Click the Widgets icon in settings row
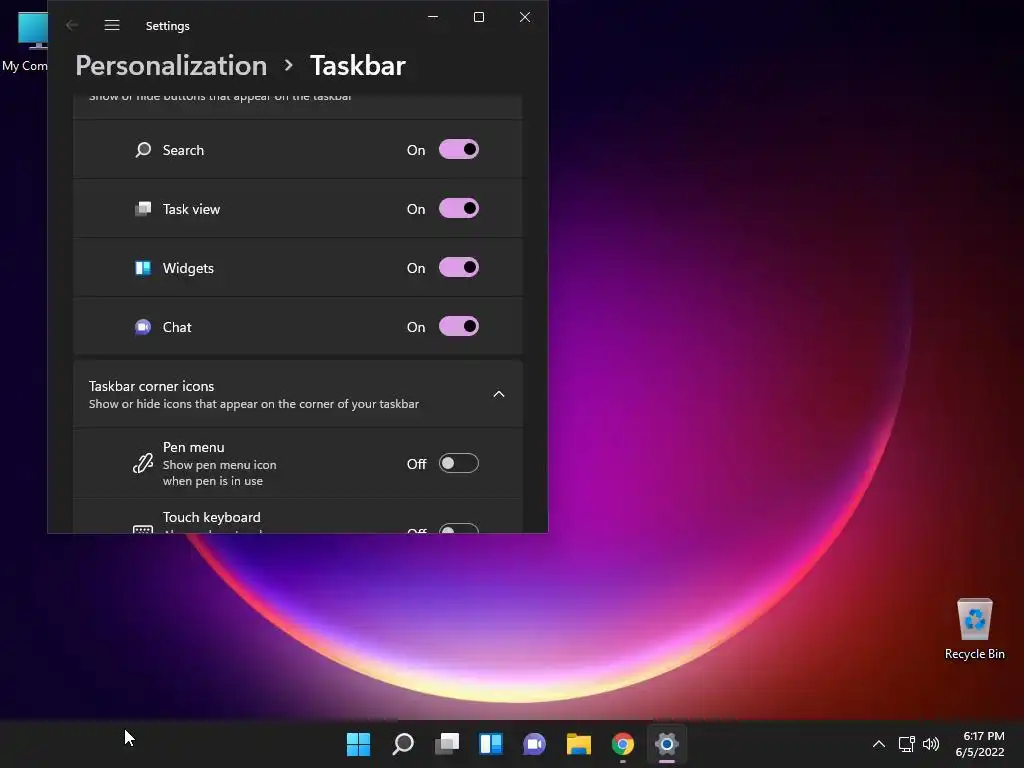The width and height of the screenshot is (1024, 768). (x=143, y=268)
